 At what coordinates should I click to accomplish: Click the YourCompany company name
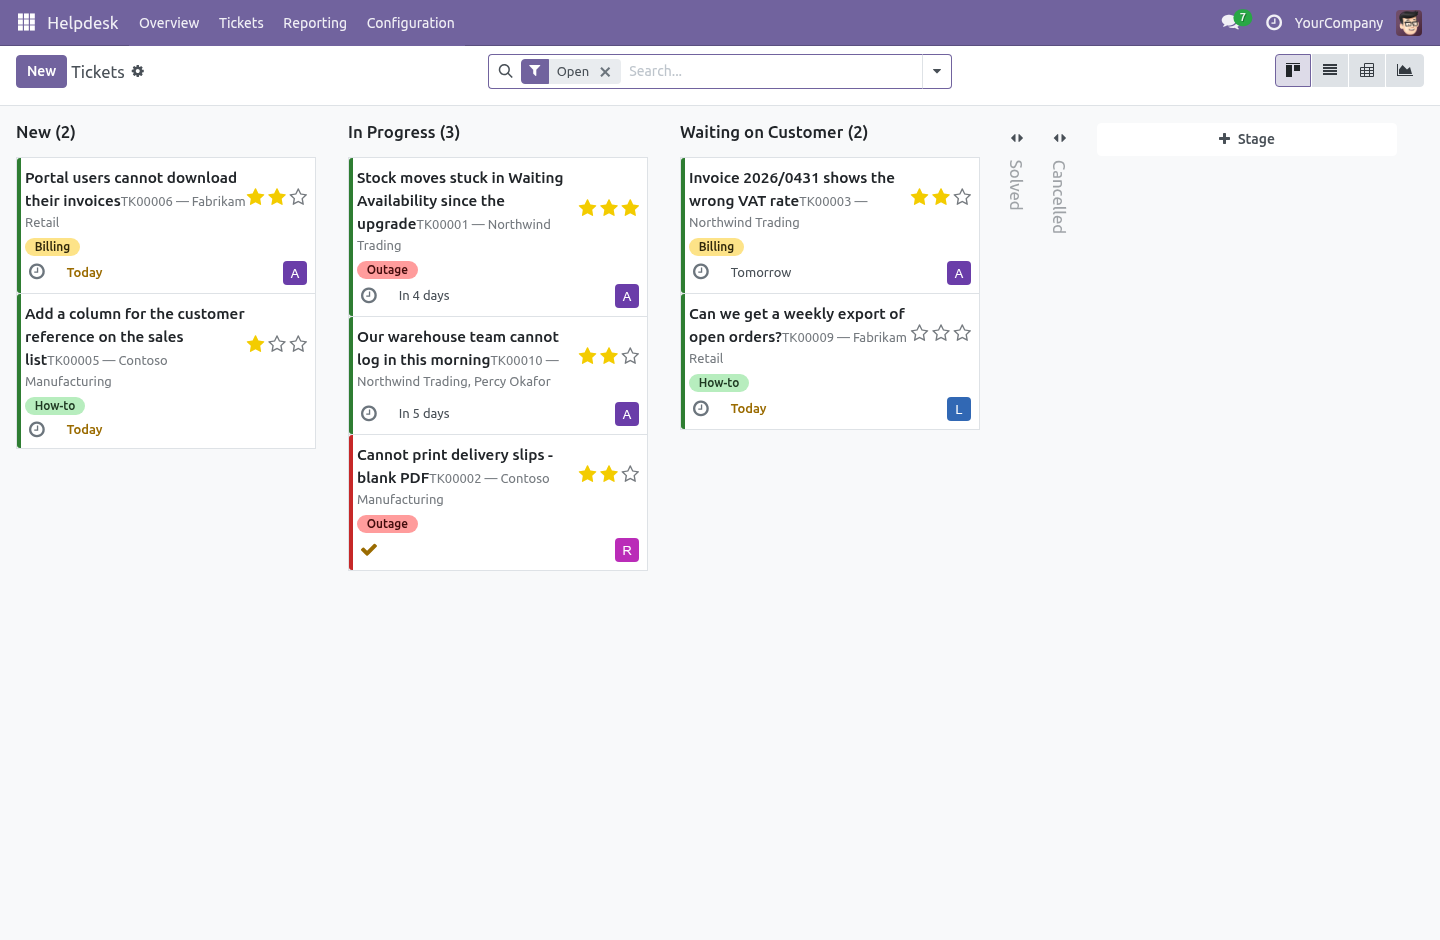1339,23
